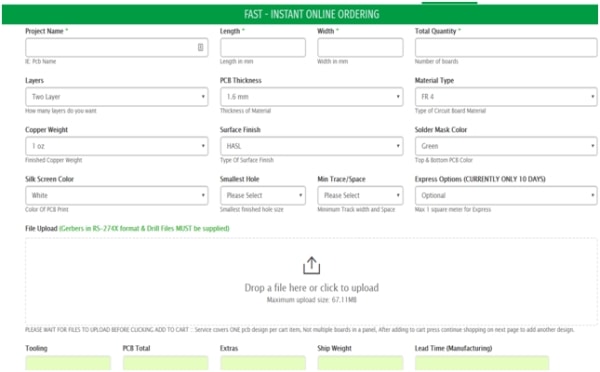Click the 'Number of boards' hint text
Screen dimensions: 600x372
437,62
